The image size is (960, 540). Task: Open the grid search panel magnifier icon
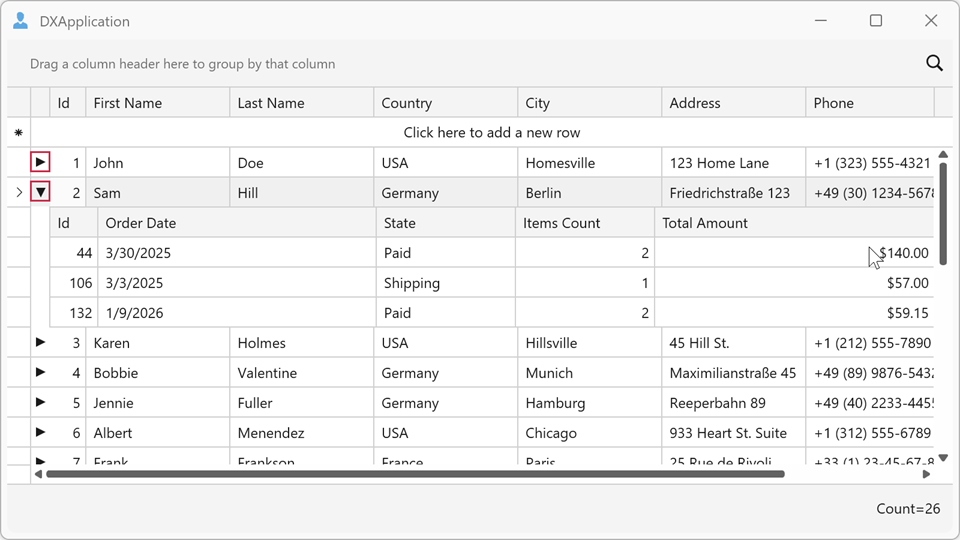(934, 63)
